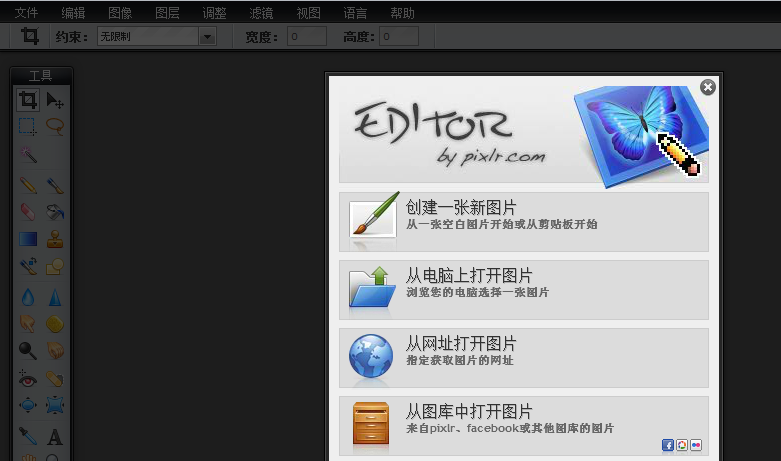This screenshot has width=781, height=461.
Task: Select the Smudge finger tool
Action: point(28,324)
